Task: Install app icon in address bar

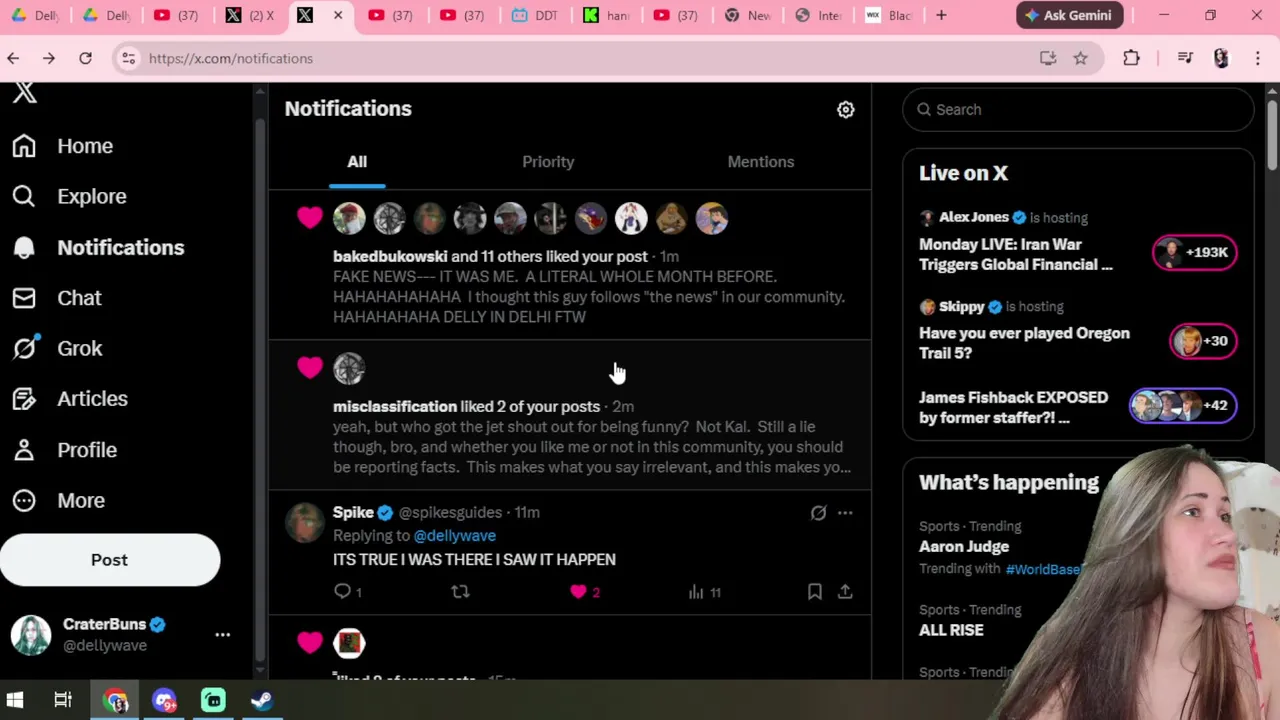Action: [1048, 58]
